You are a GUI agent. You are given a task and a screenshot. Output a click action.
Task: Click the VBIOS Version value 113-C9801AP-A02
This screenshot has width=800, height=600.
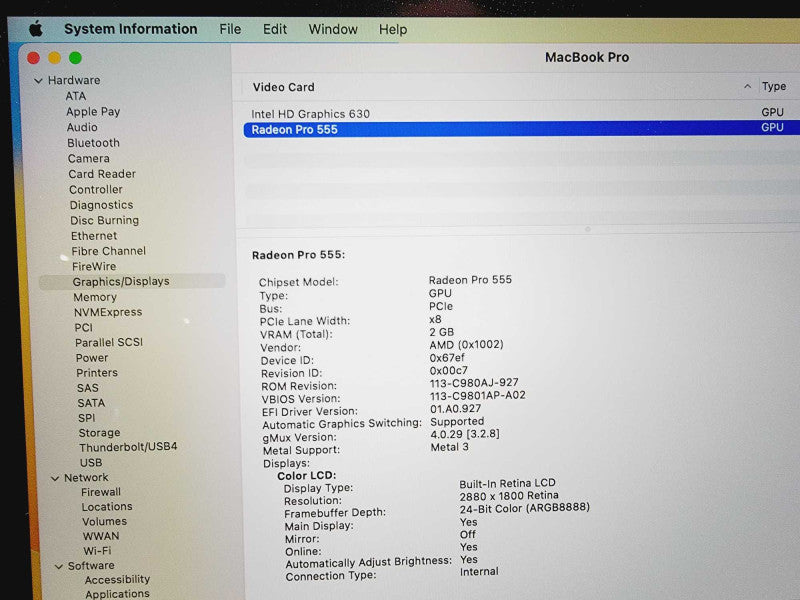pyautogui.click(x=478, y=395)
